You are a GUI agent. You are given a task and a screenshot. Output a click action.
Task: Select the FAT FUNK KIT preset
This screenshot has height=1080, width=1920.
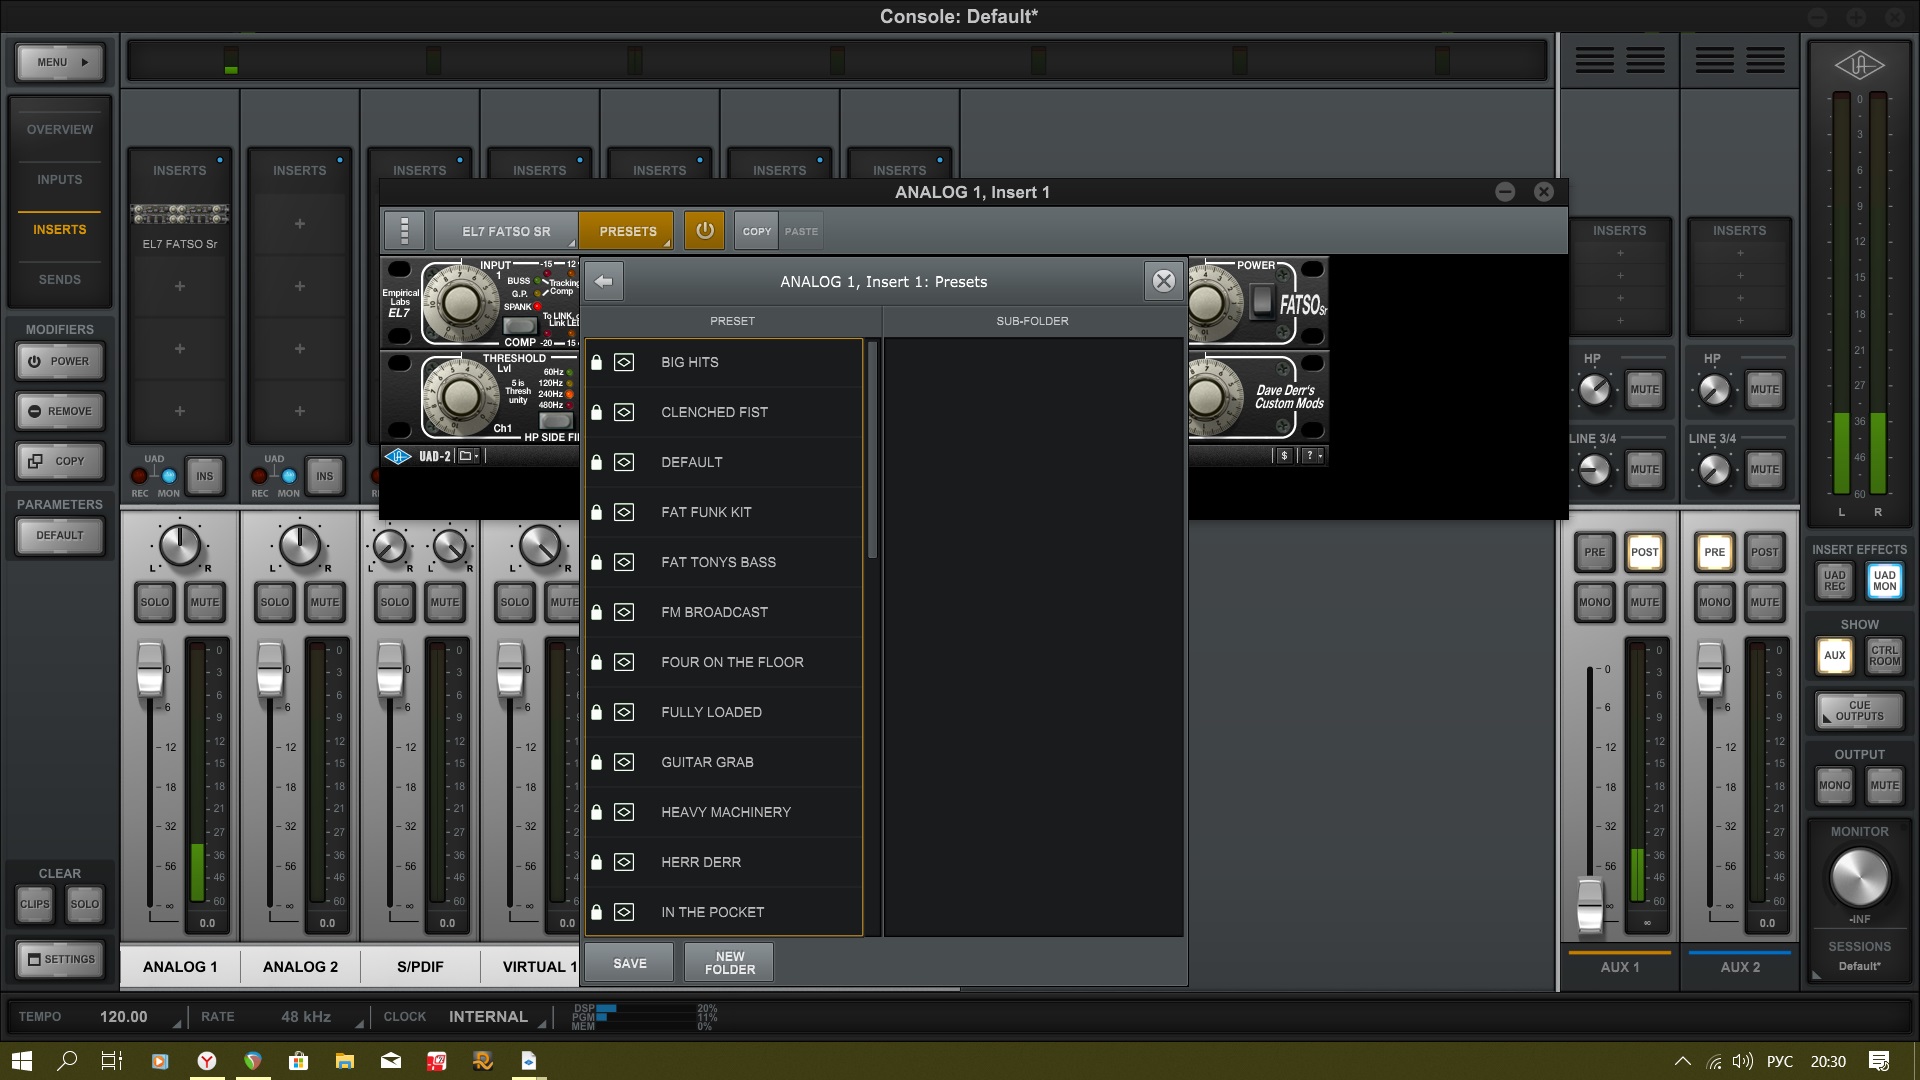[706, 512]
